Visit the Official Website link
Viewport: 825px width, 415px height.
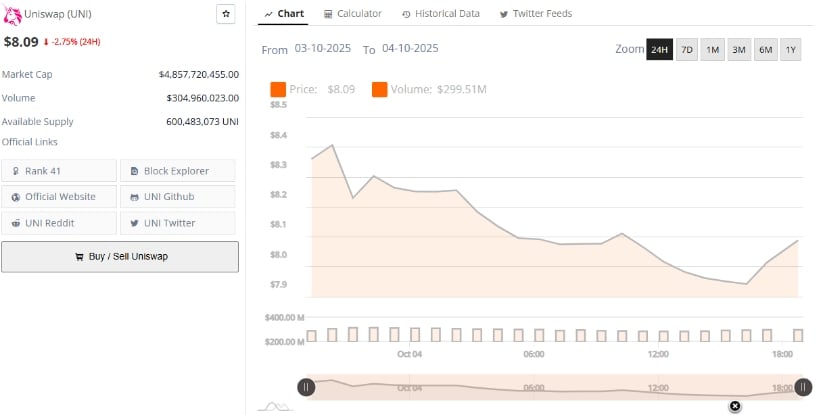click(x=59, y=197)
